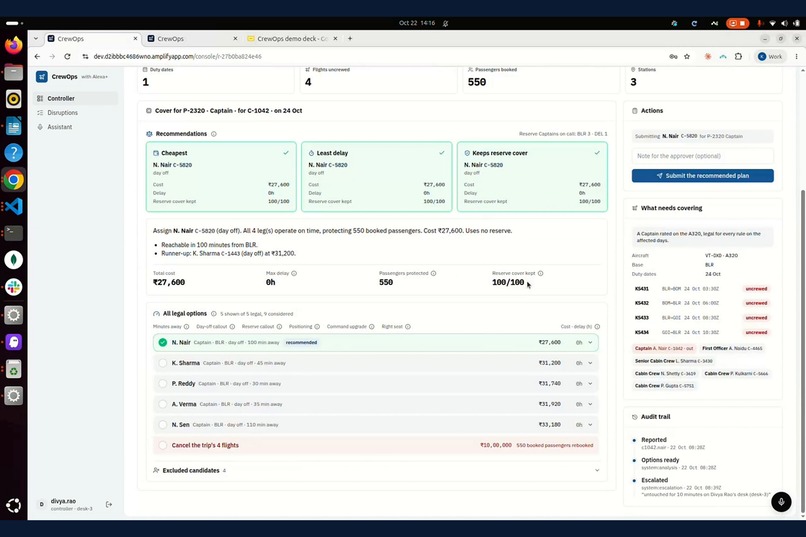This screenshot has height=537, width=806.
Task: Open Slack from the dock
Action: pos(14,287)
